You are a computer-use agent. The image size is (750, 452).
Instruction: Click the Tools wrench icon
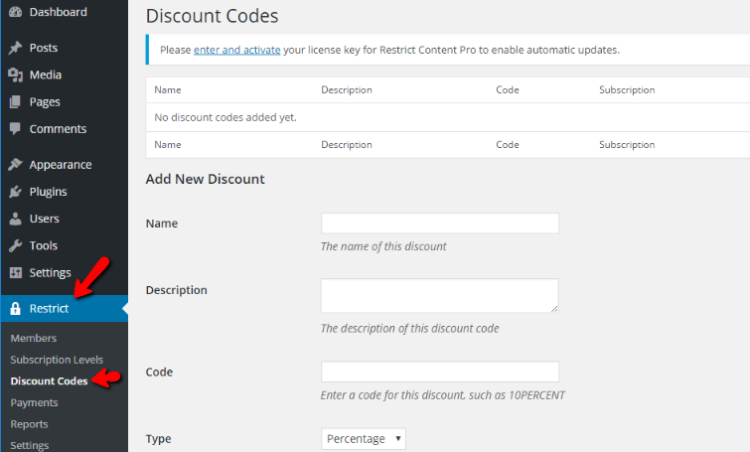click(15, 245)
